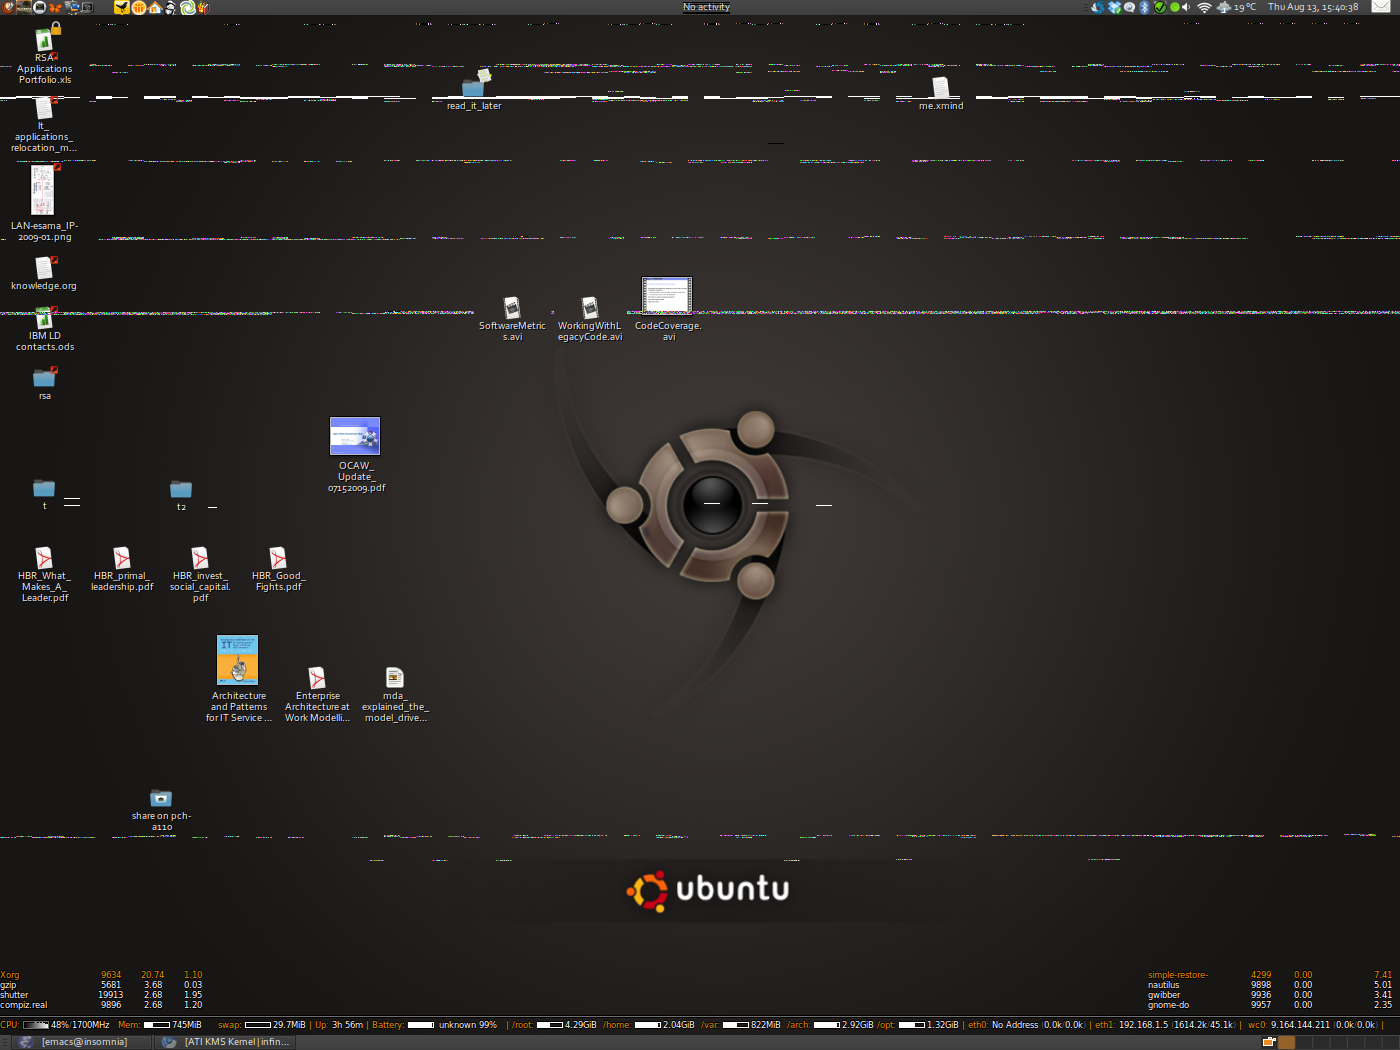Click the green status dot tray icon
This screenshot has width=1400, height=1050.
coord(1174,7)
